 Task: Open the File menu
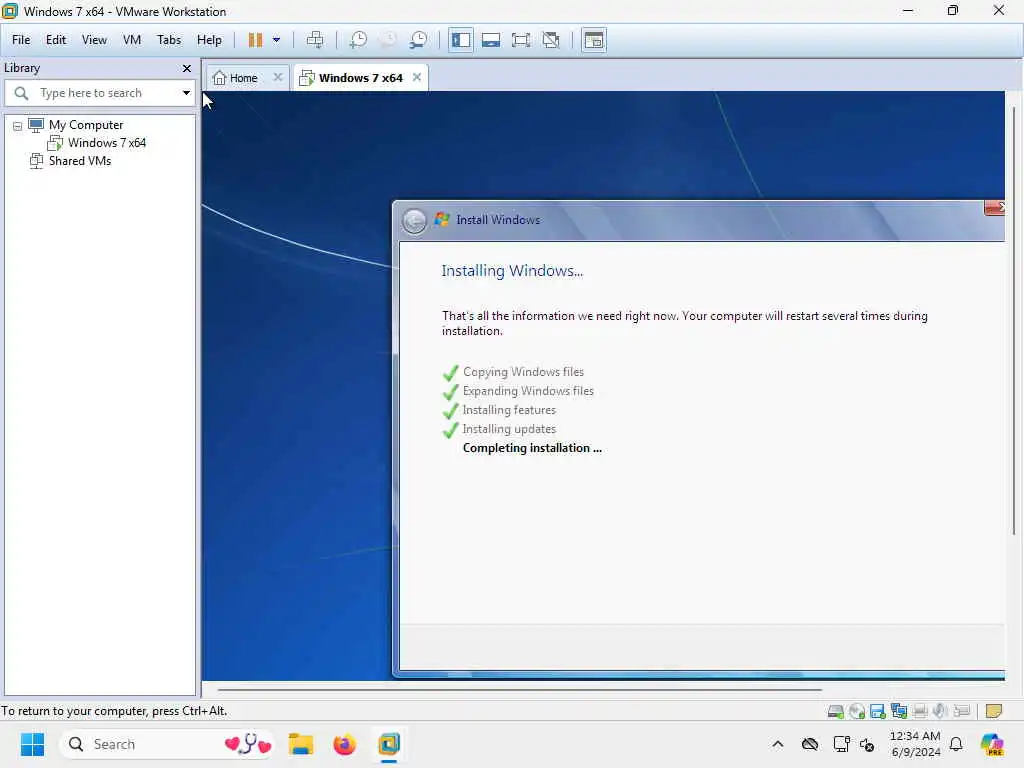[x=21, y=40]
